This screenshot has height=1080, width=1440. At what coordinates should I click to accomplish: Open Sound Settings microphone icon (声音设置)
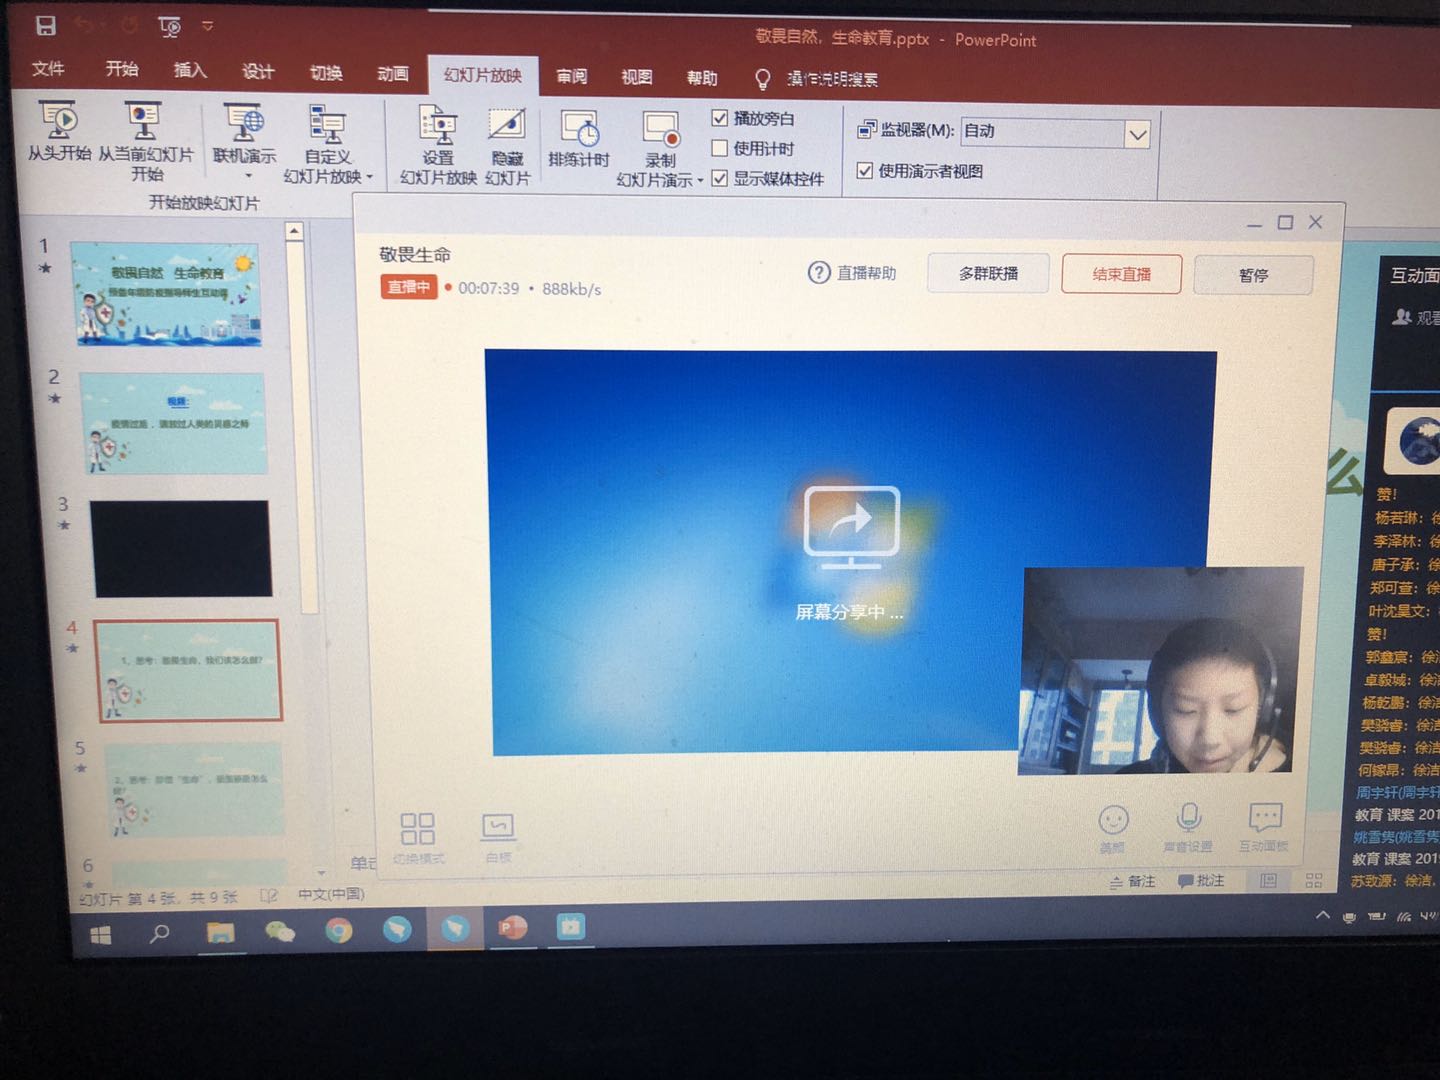click(x=1188, y=827)
